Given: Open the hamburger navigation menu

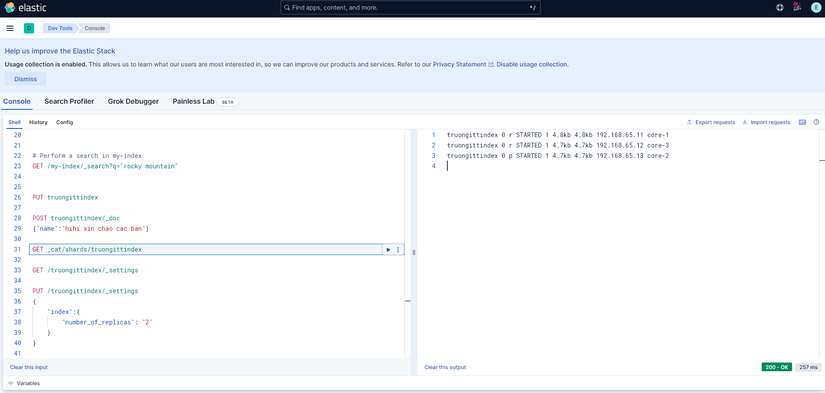Looking at the screenshot, I should pyautogui.click(x=10, y=28).
